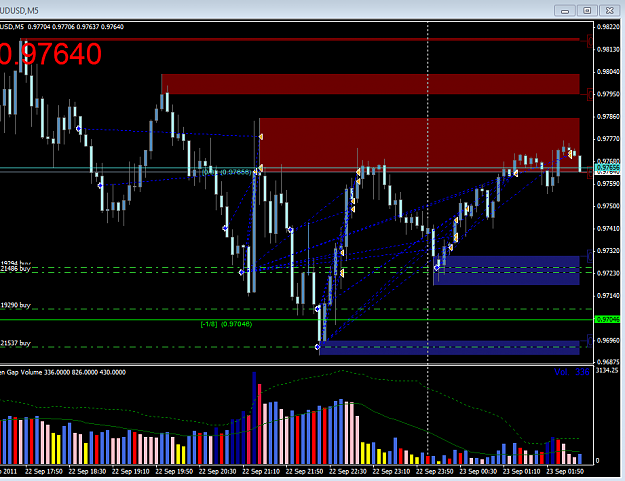Click price axis label 0.96960
Screen dimensions: 625x481
pyautogui.click(x=608, y=341)
